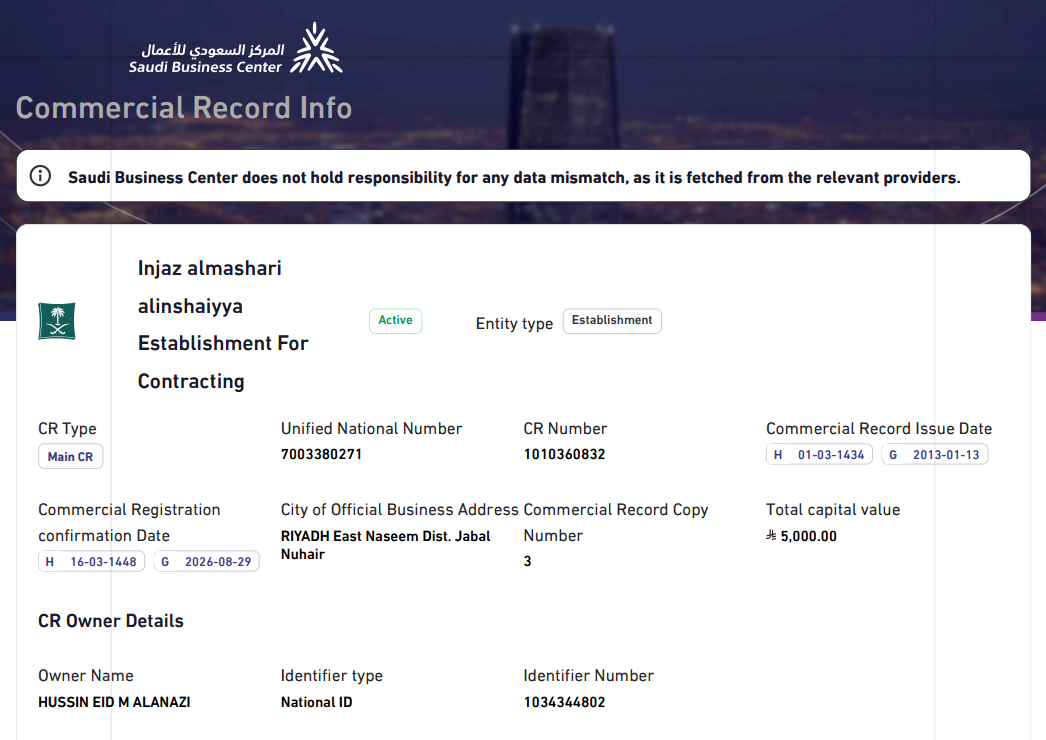Click the Commercial Record Info heading

184,108
